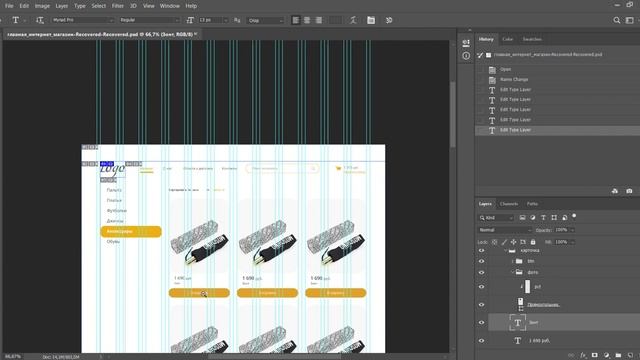Toggle Character and Paragraph panels icon
640x360 pixels.
coord(371,20)
